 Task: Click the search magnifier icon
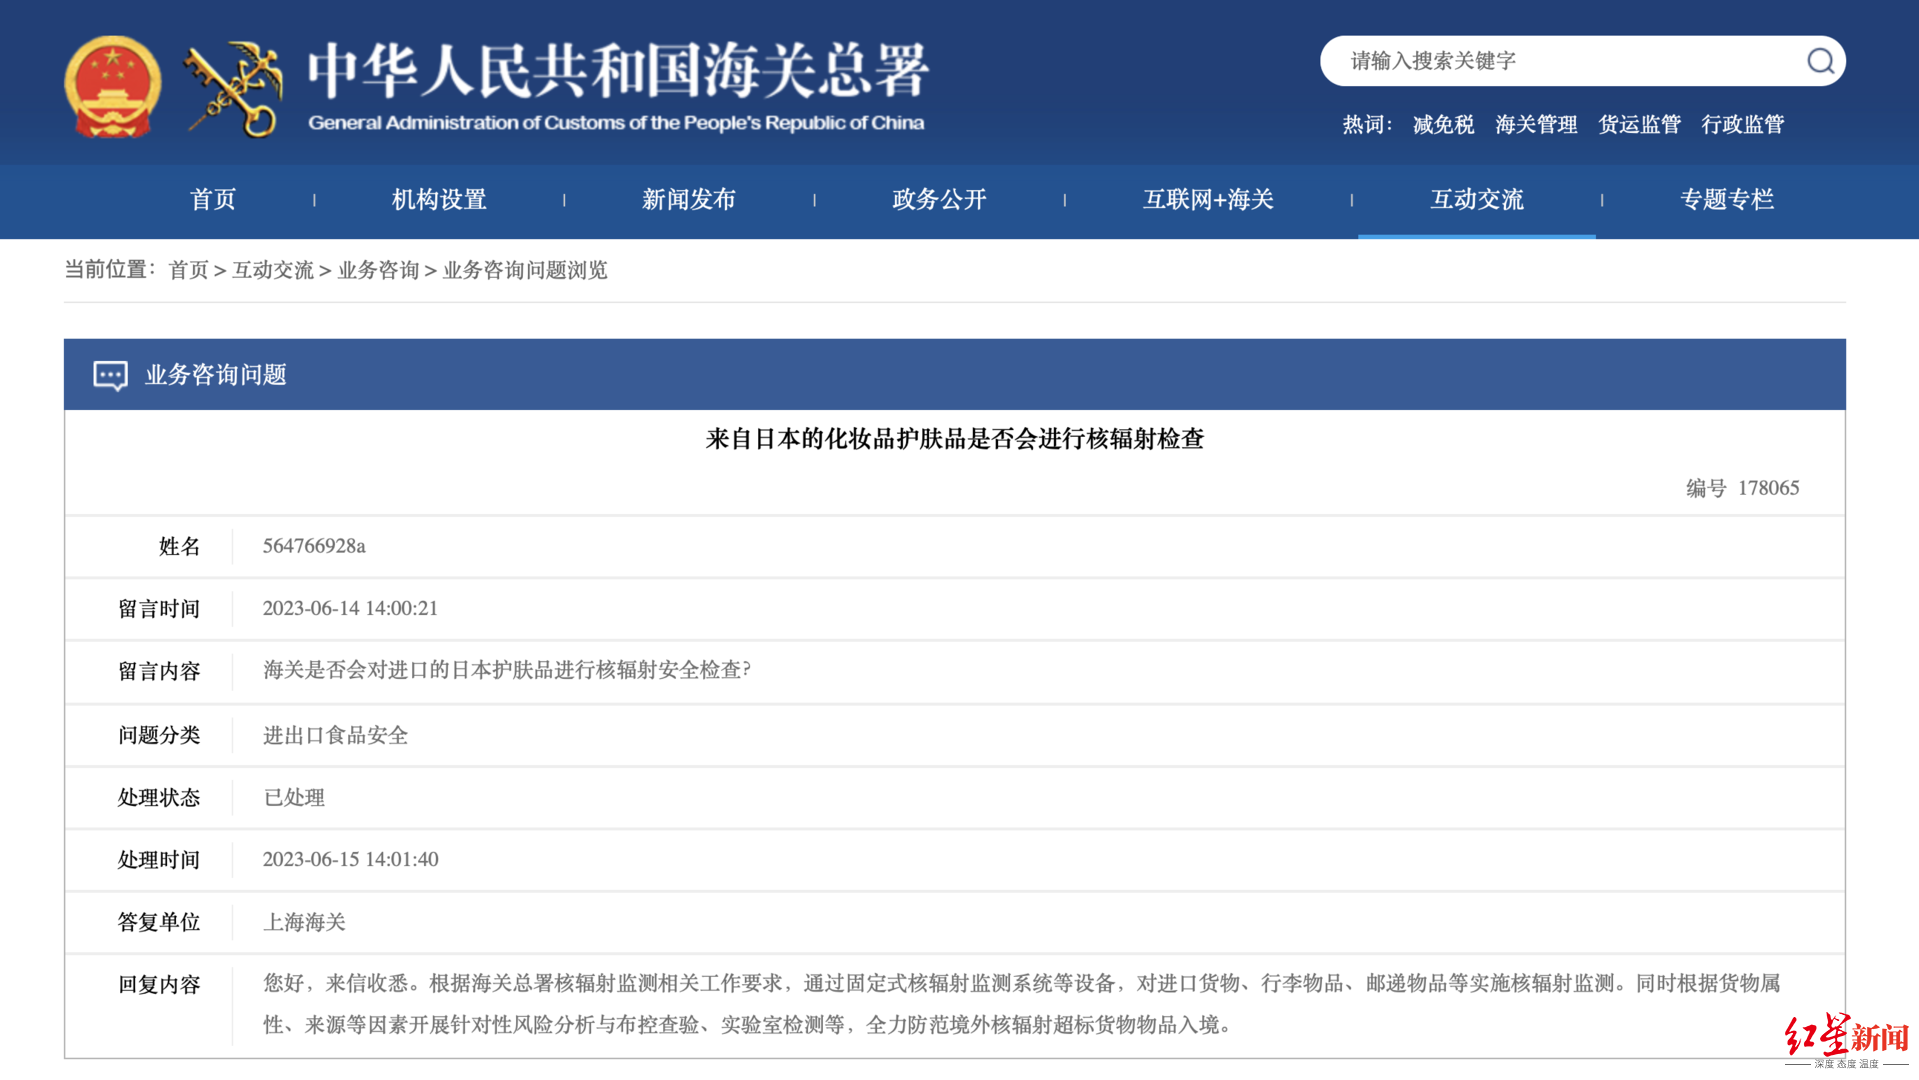click(x=1820, y=61)
